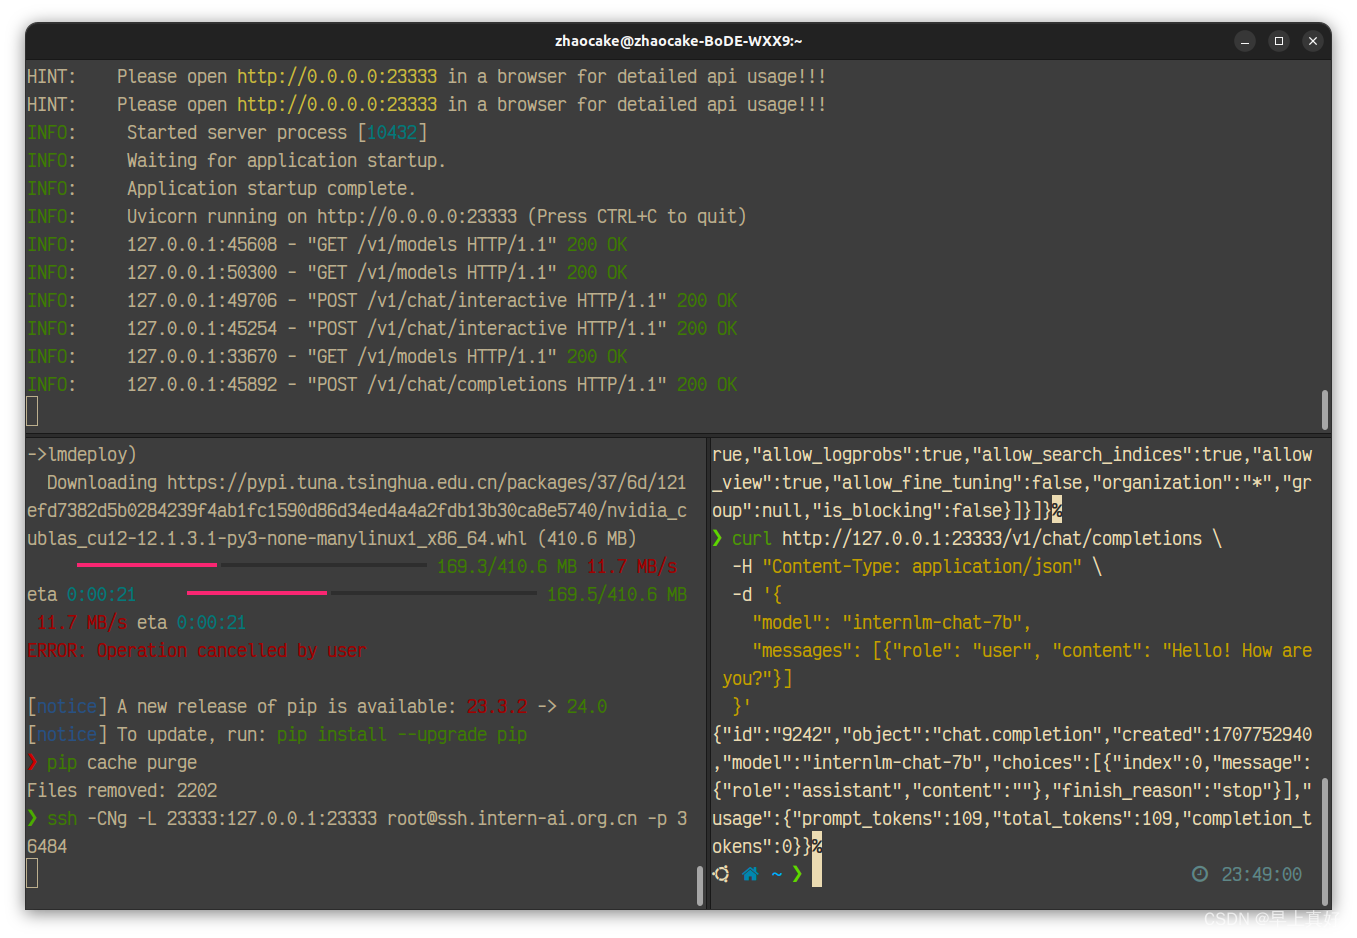The width and height of the screenshot is (1357, 938).
Task: Click the timestamp 23:49:00
Action: 1262,875
